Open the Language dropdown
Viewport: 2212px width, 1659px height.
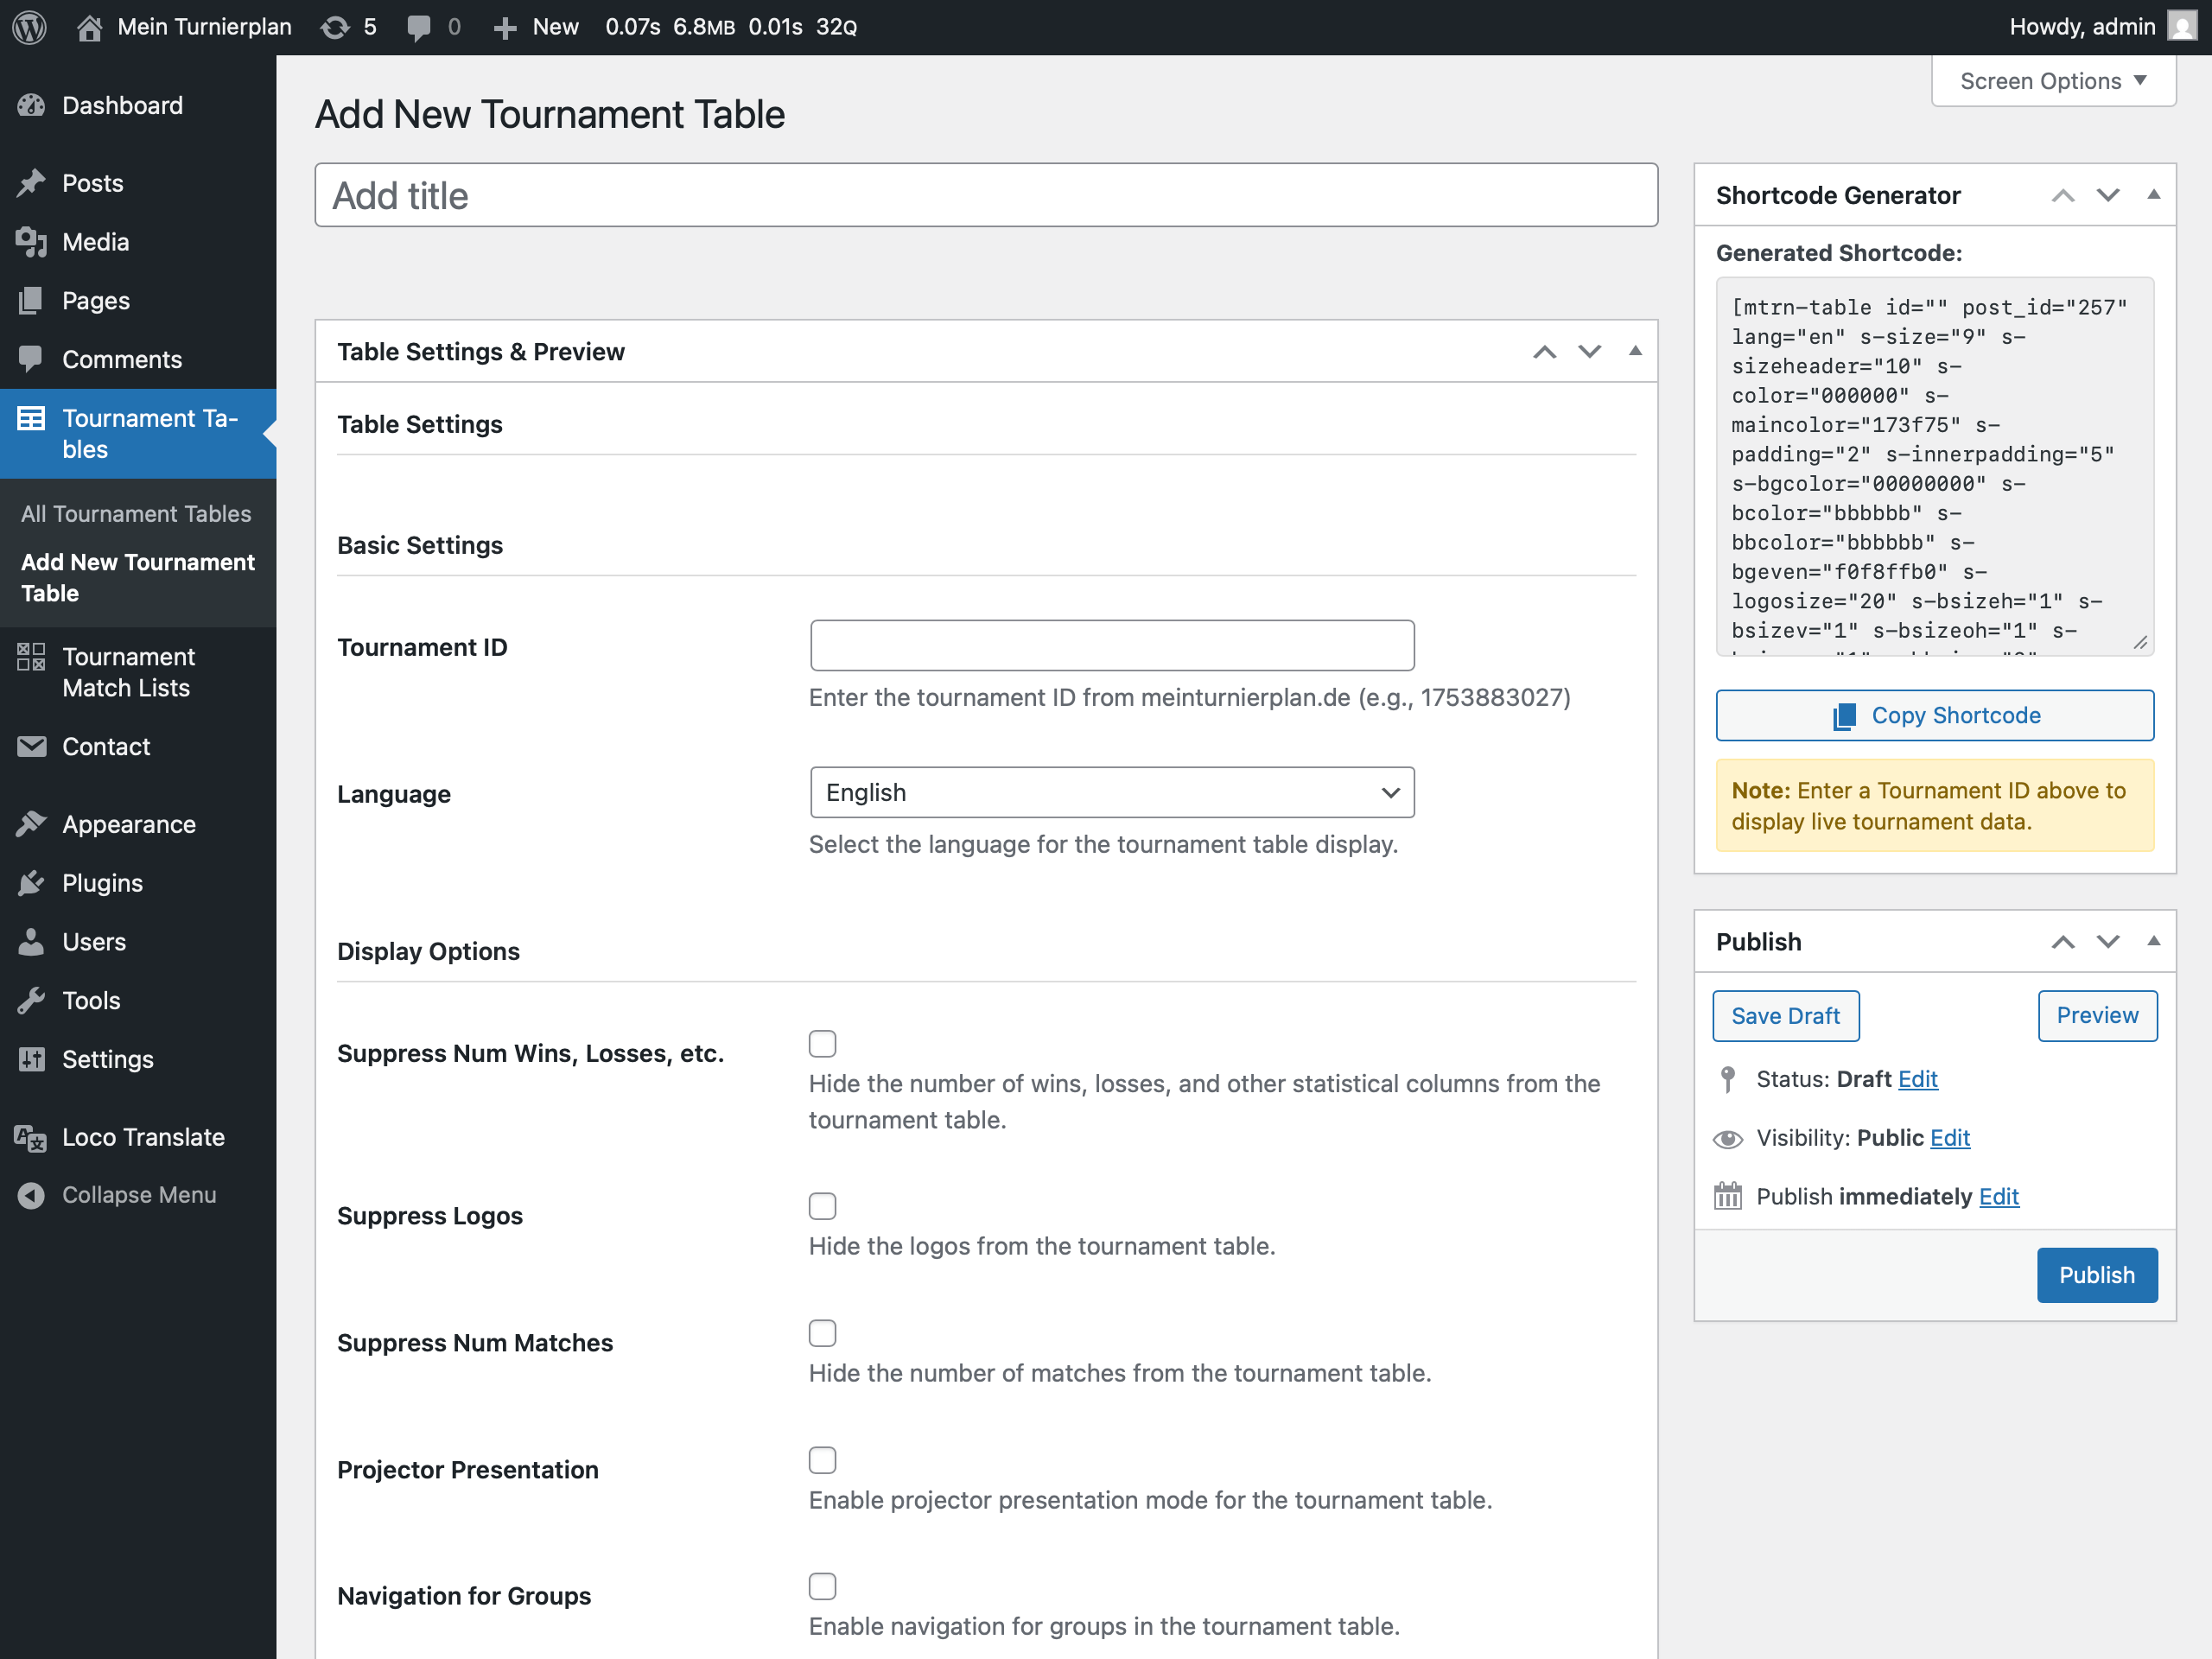click(1111, 793)
